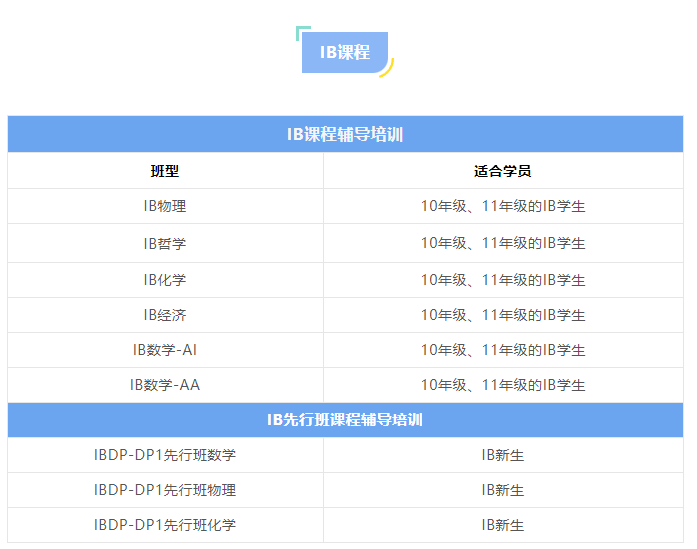
Task: Click the student cell in IB哲学 row
Action: tap(503, 243)
